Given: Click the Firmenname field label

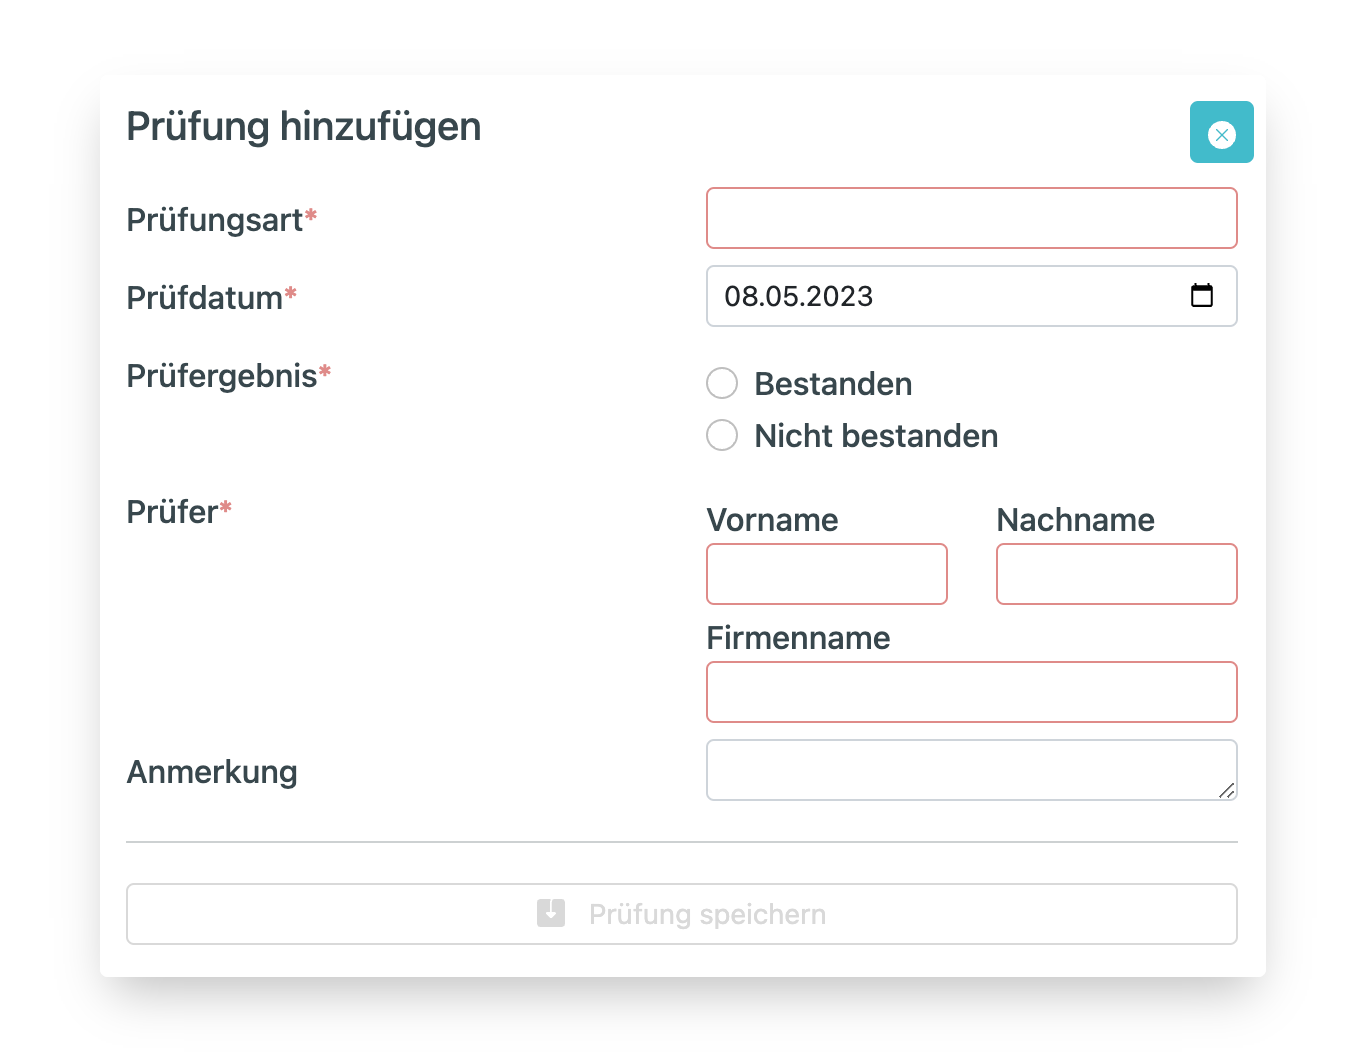Looking at the screenshot, I should [798, 638].
